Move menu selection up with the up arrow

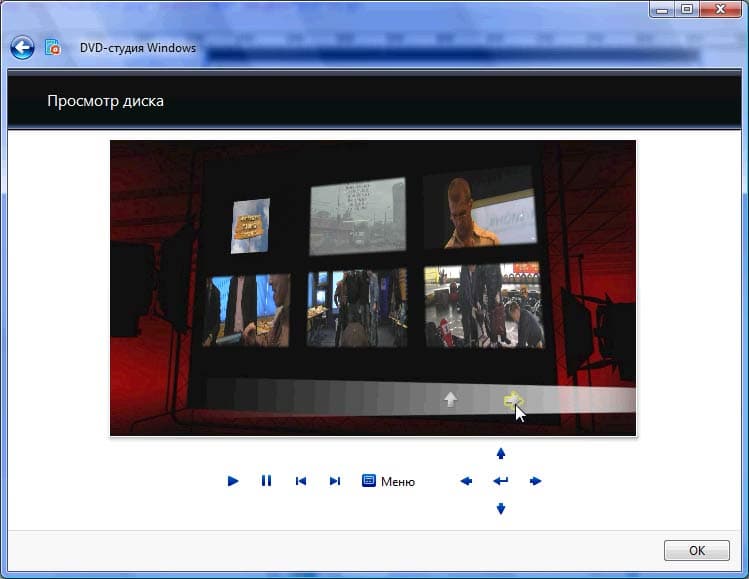tap(501, 453)
